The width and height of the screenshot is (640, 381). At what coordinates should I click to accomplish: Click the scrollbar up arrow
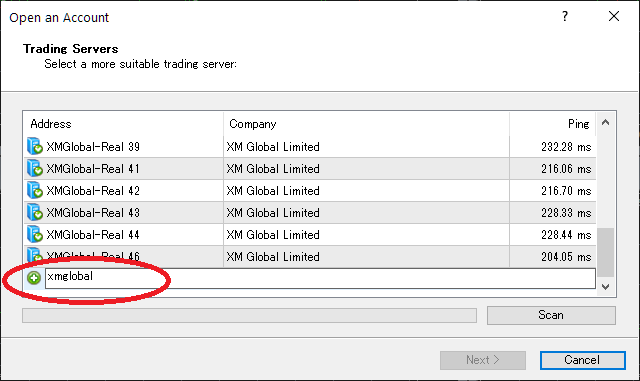point(606,123)
